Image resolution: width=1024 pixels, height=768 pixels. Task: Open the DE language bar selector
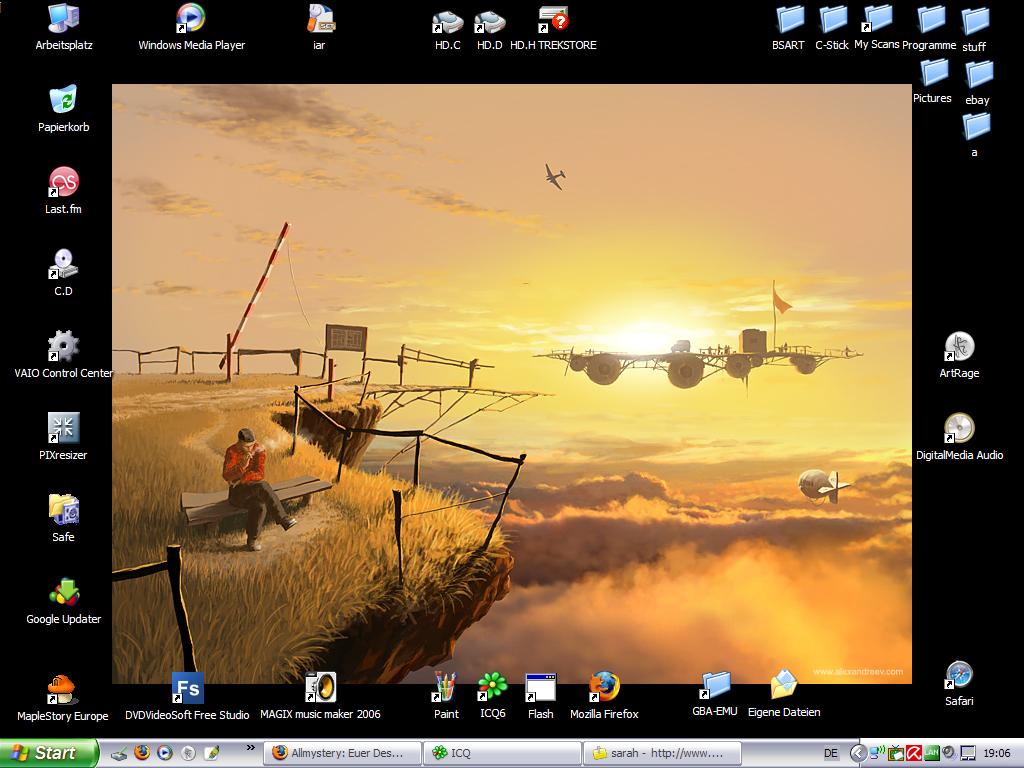830,754
